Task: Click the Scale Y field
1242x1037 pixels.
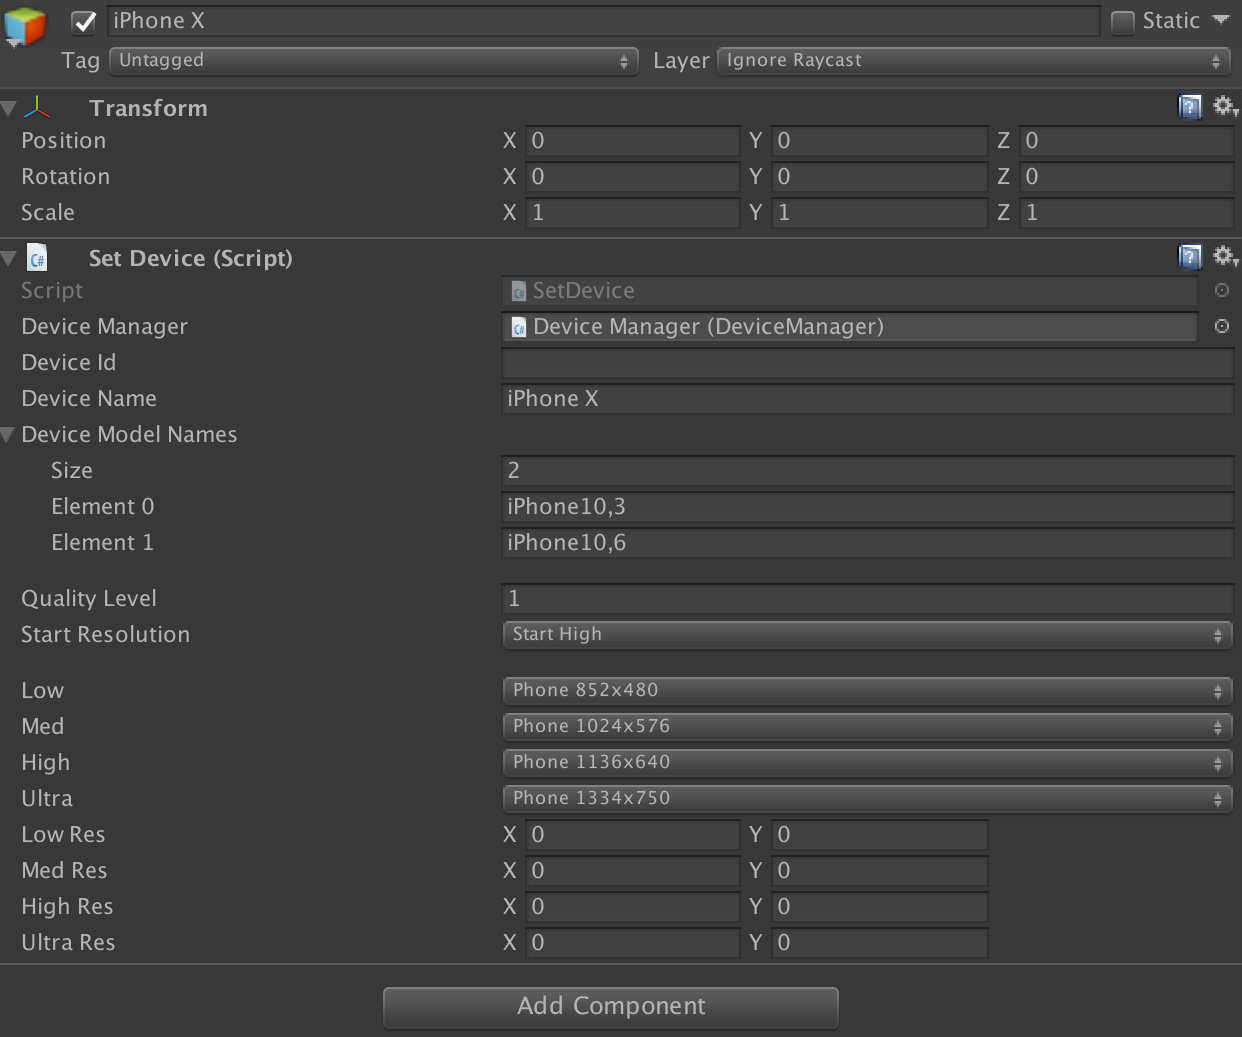Action: click(x=880, y=213)
